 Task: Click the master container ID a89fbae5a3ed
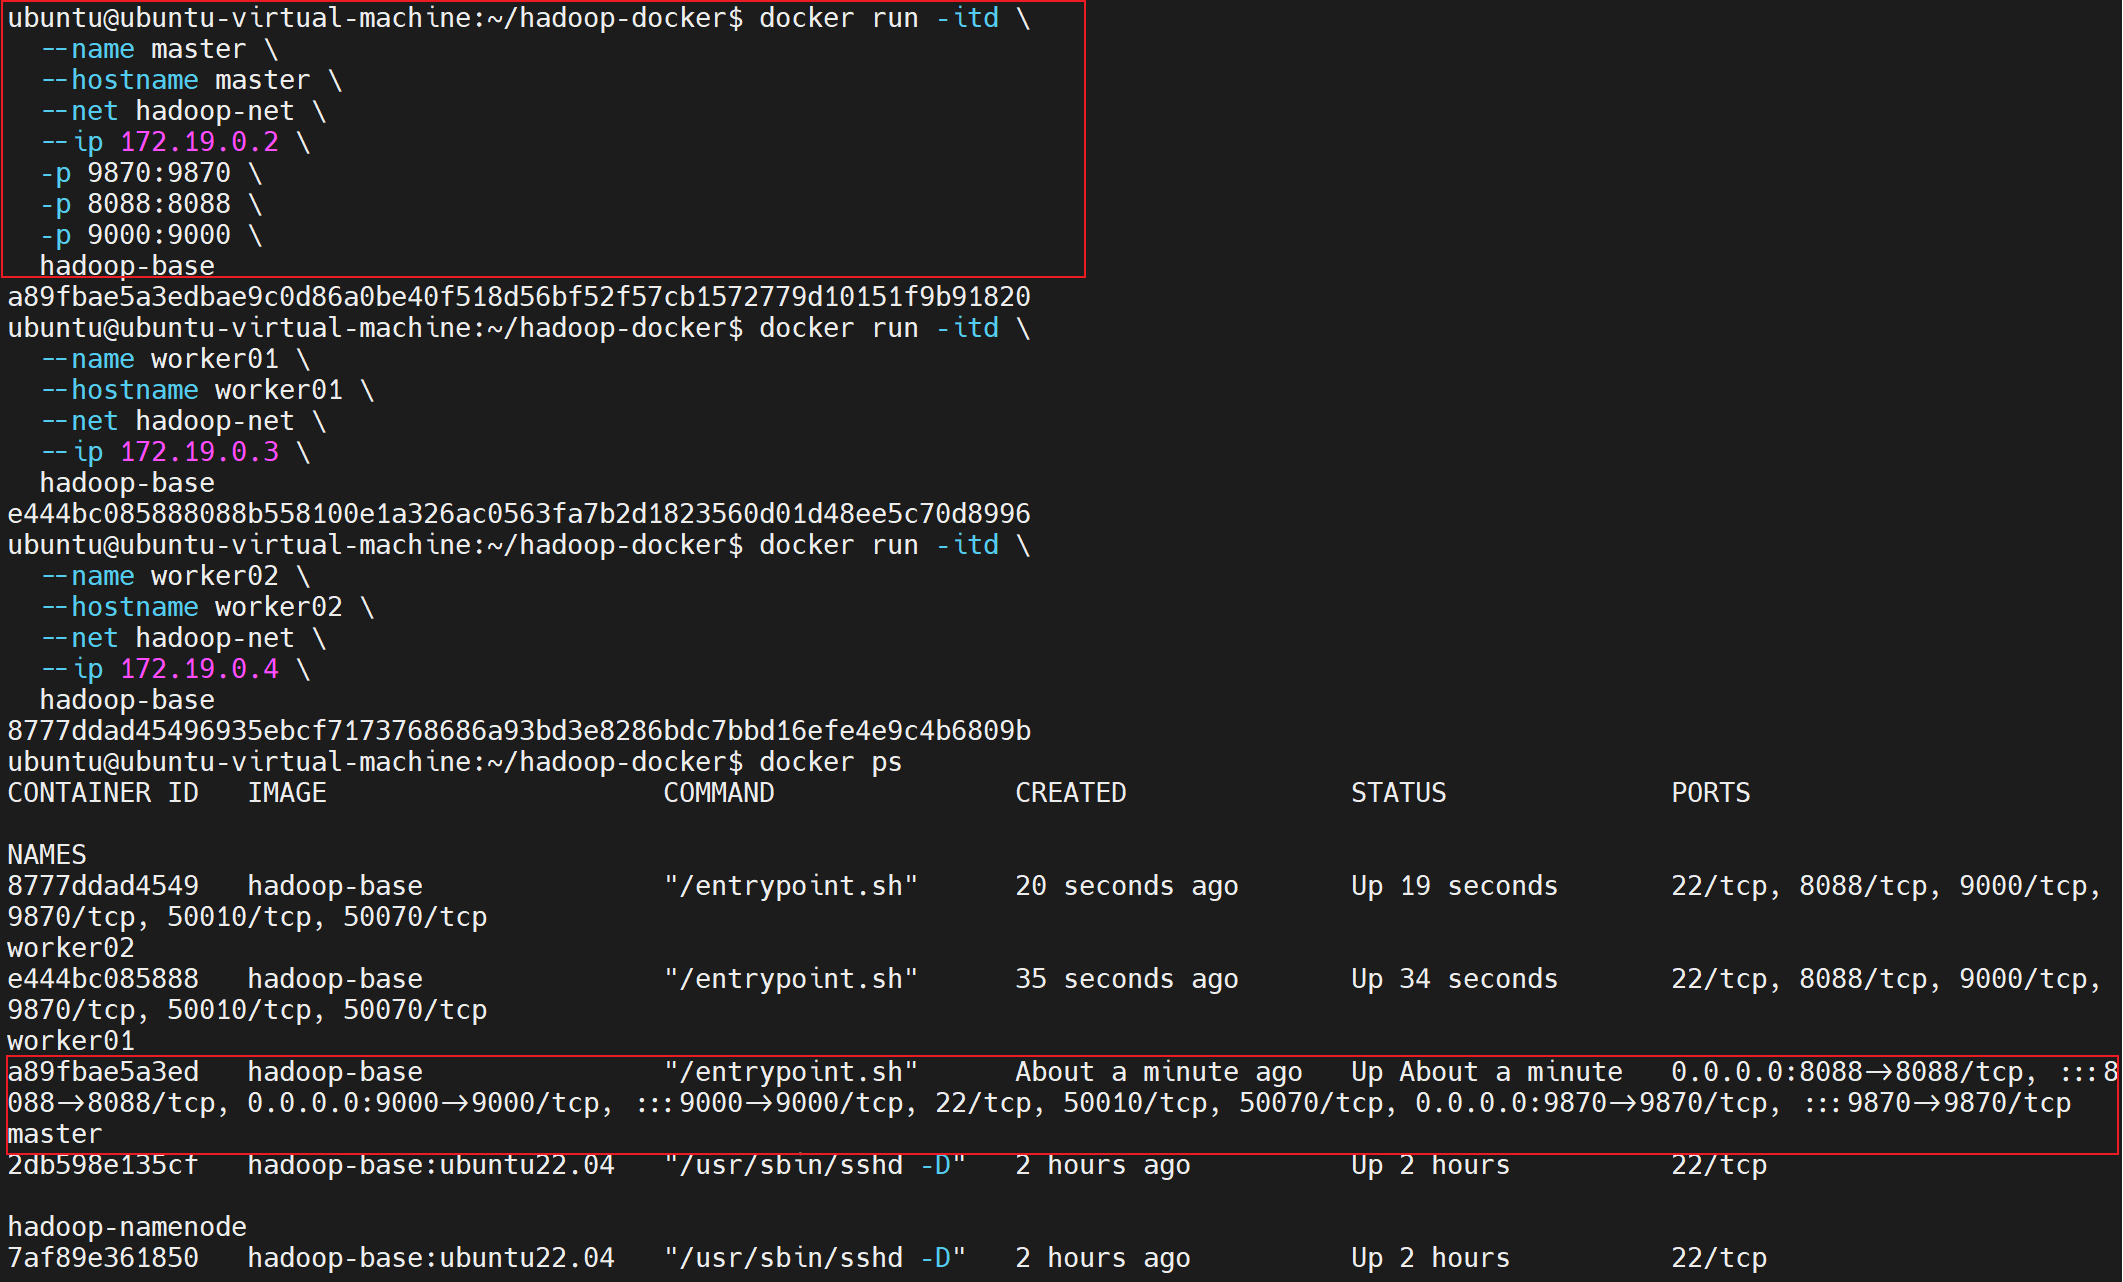103,1072
